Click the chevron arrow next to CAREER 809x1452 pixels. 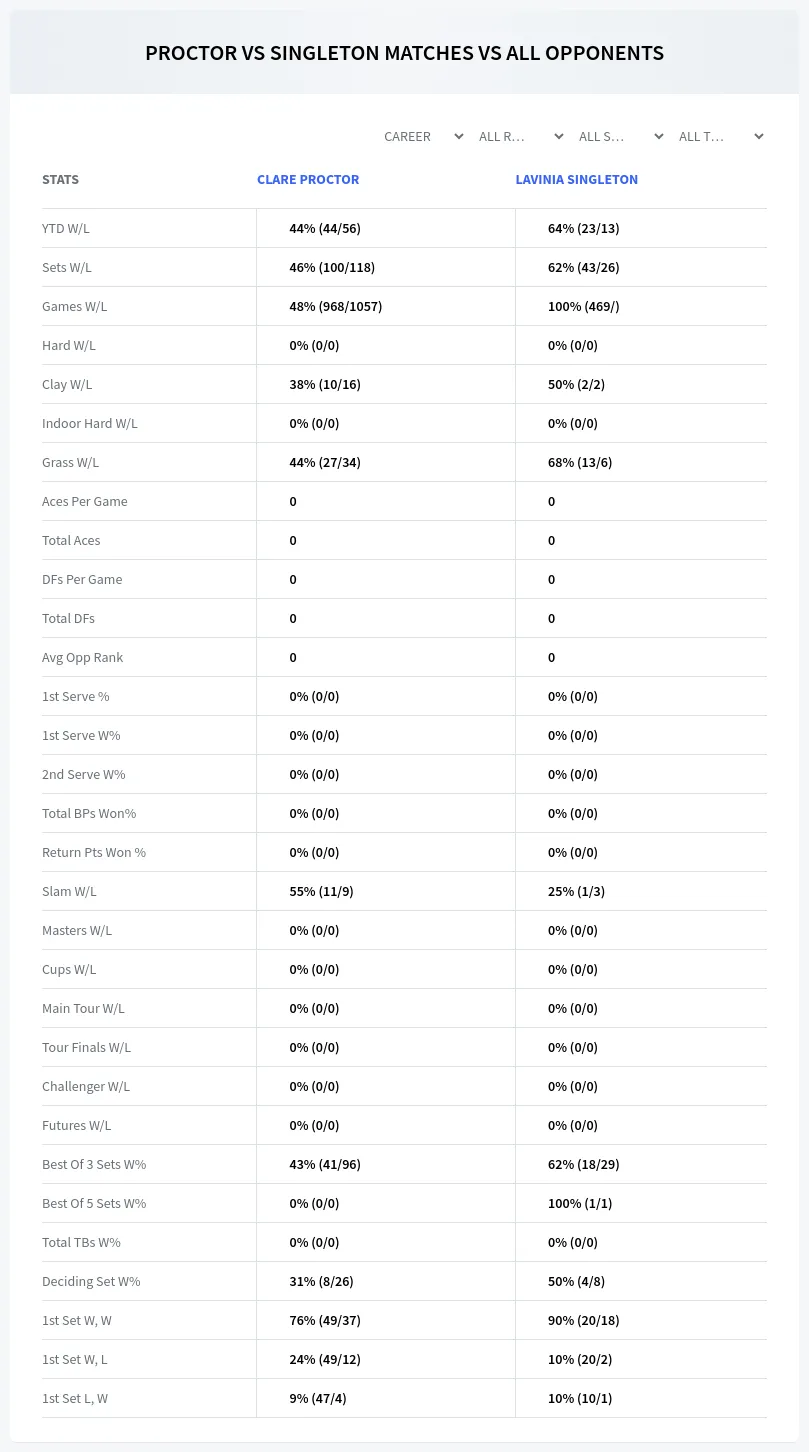pyautogui.click(x=458, y=136)
